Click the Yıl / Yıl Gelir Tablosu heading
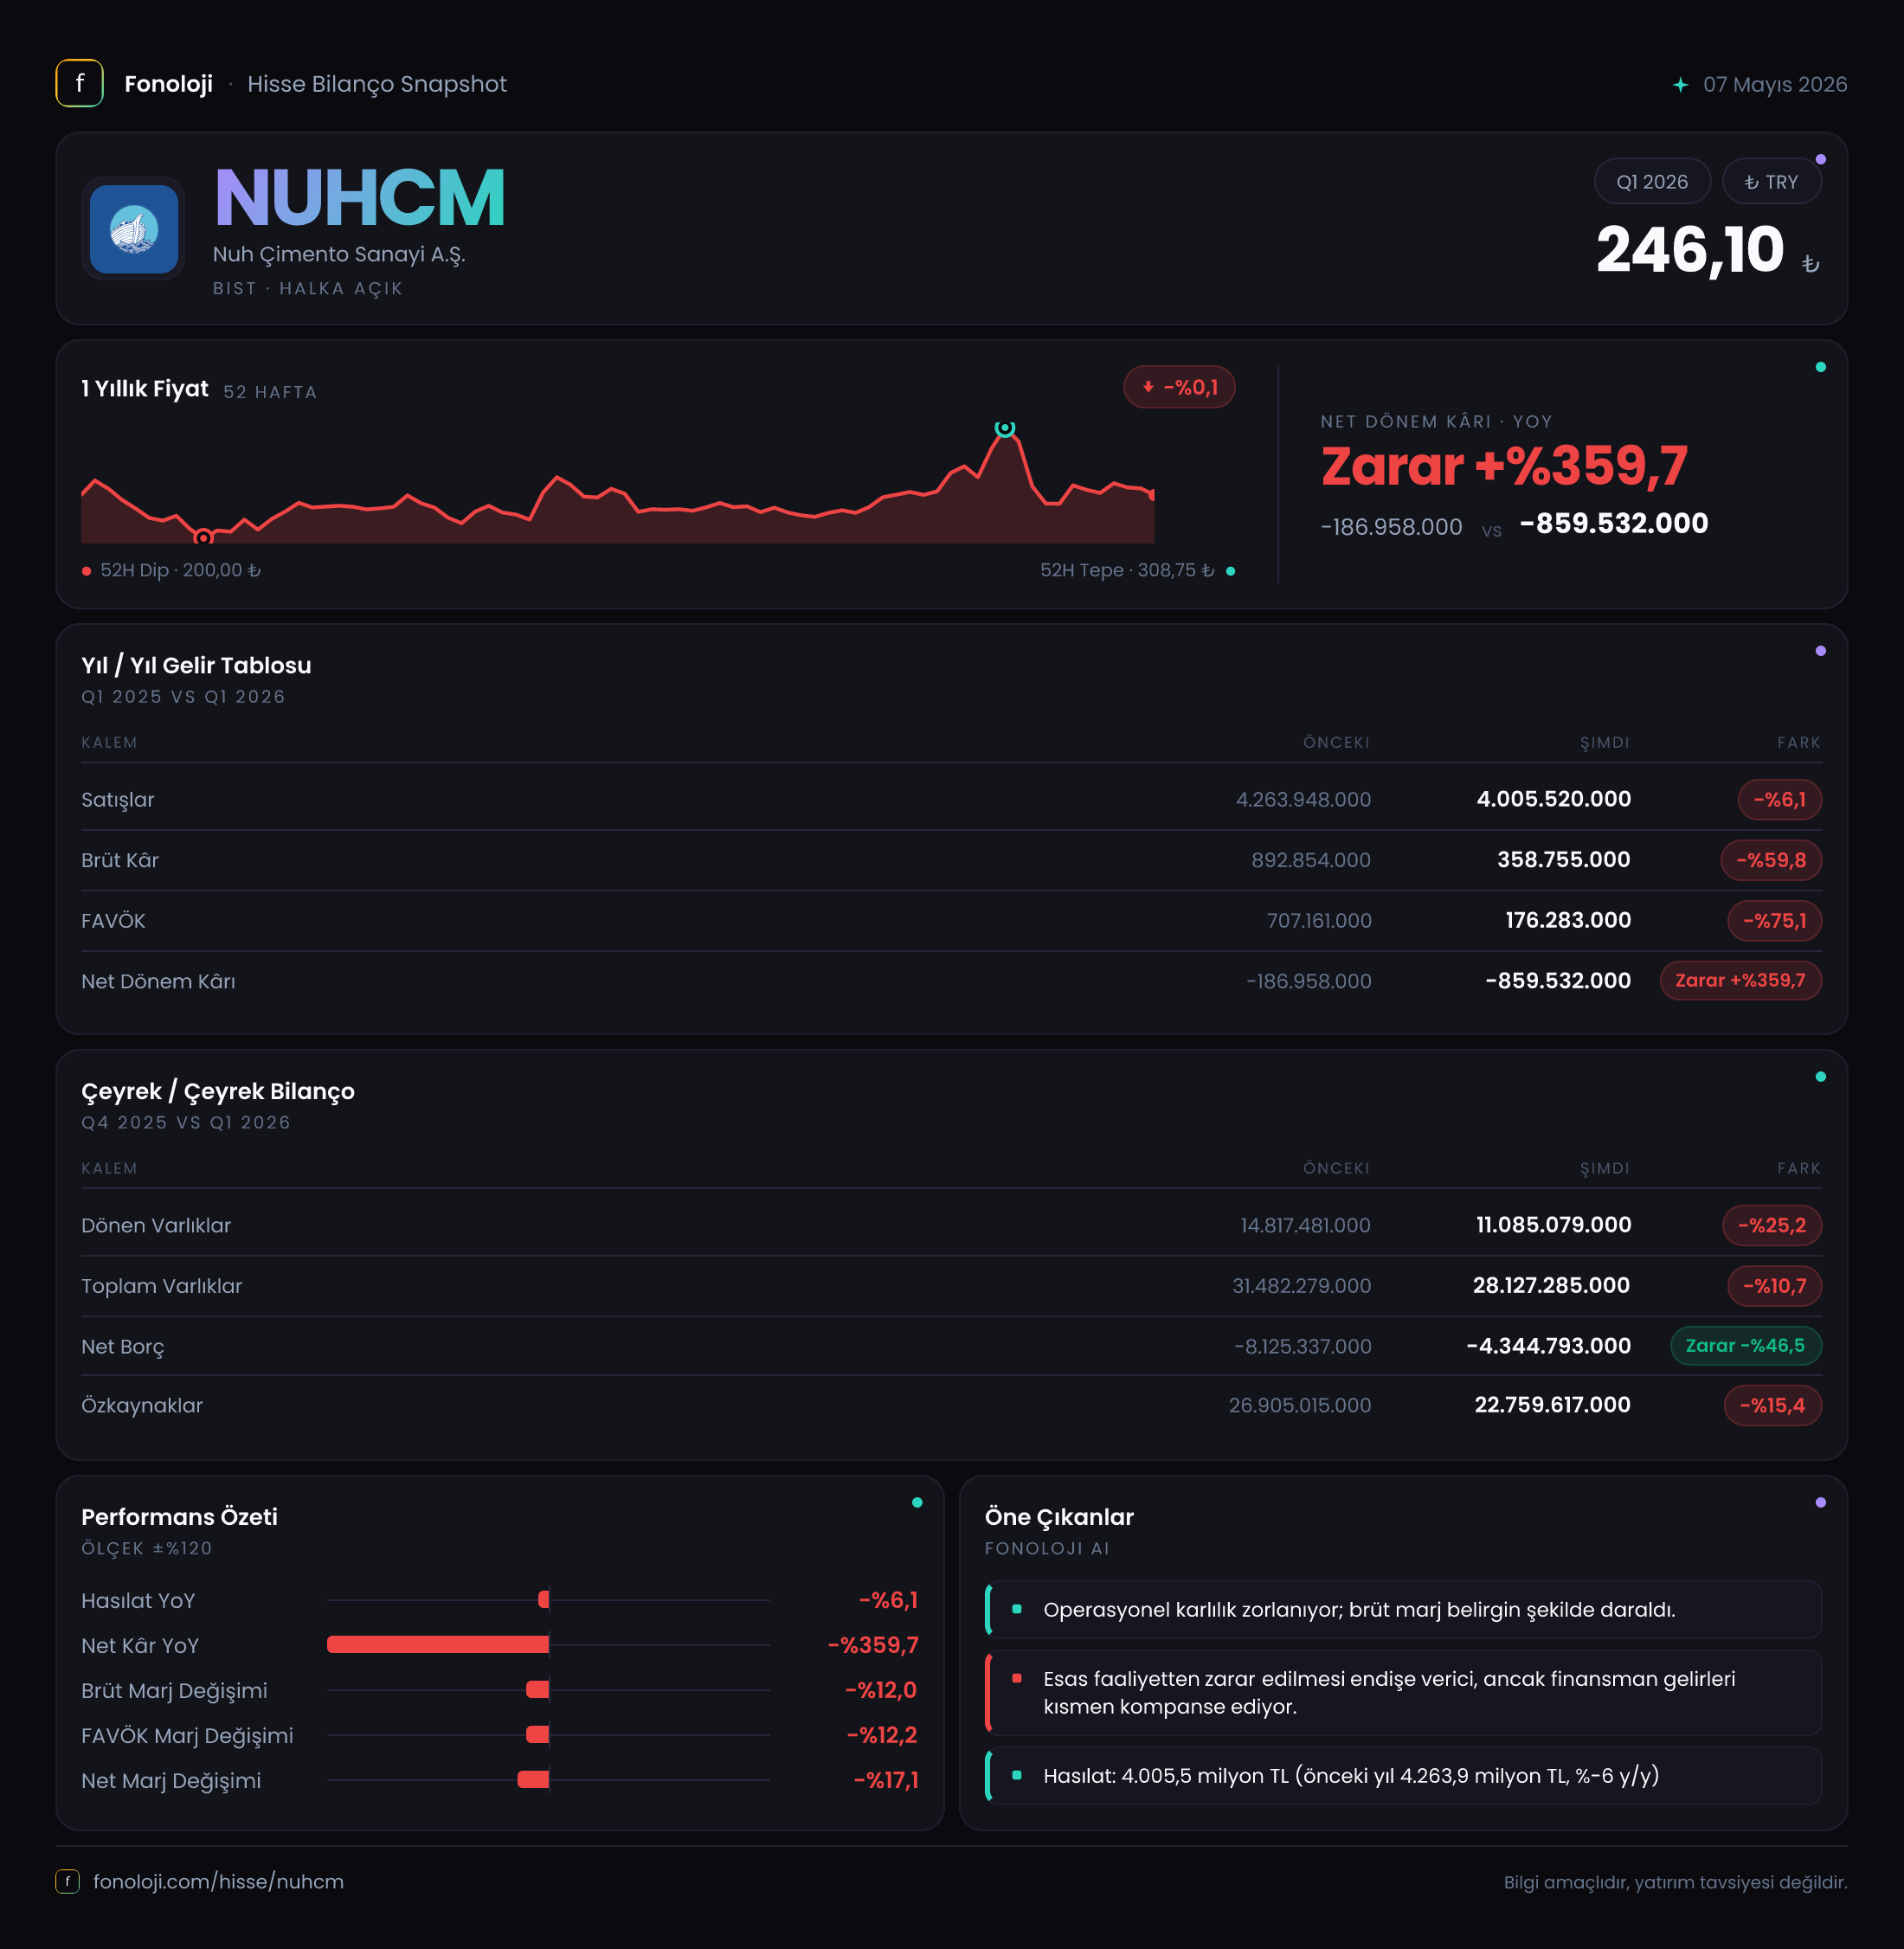 (x=196, y=666)
